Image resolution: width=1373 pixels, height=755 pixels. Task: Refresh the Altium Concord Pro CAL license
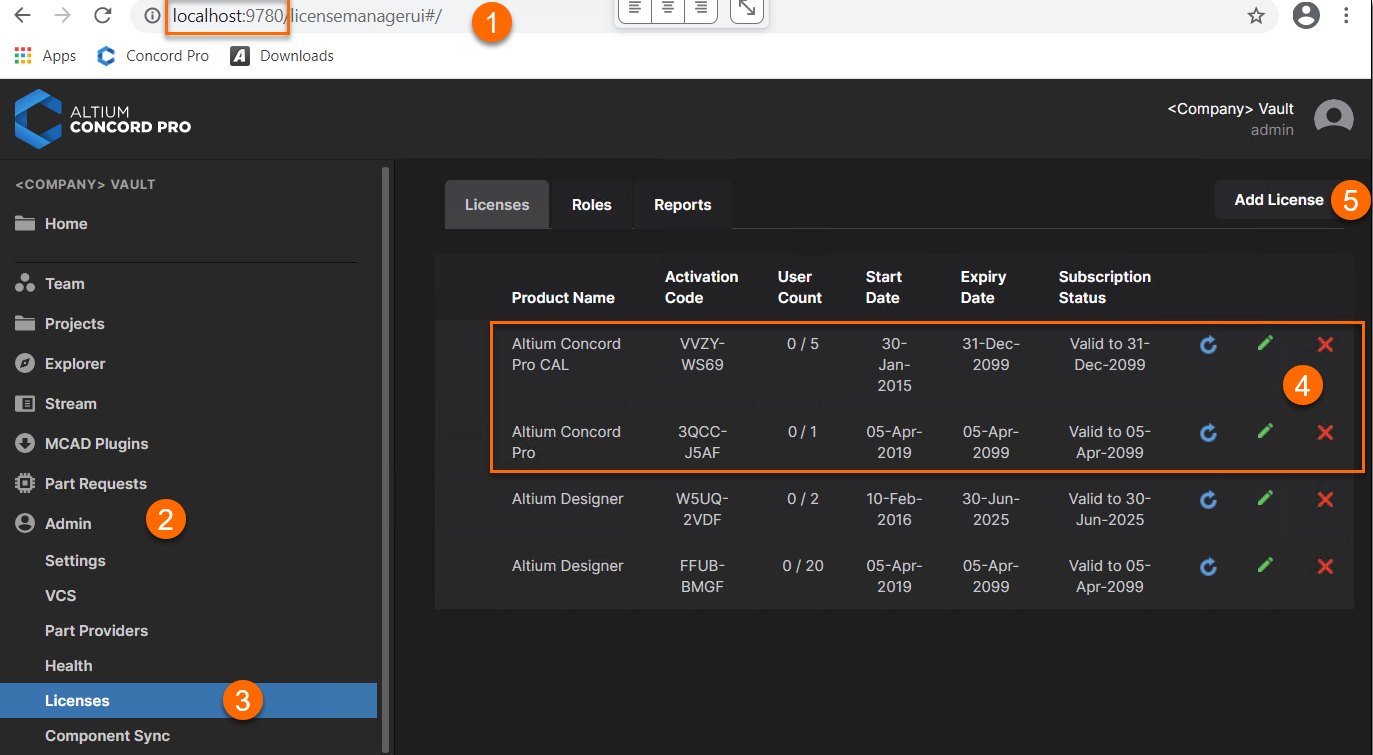coord(1208,345)
